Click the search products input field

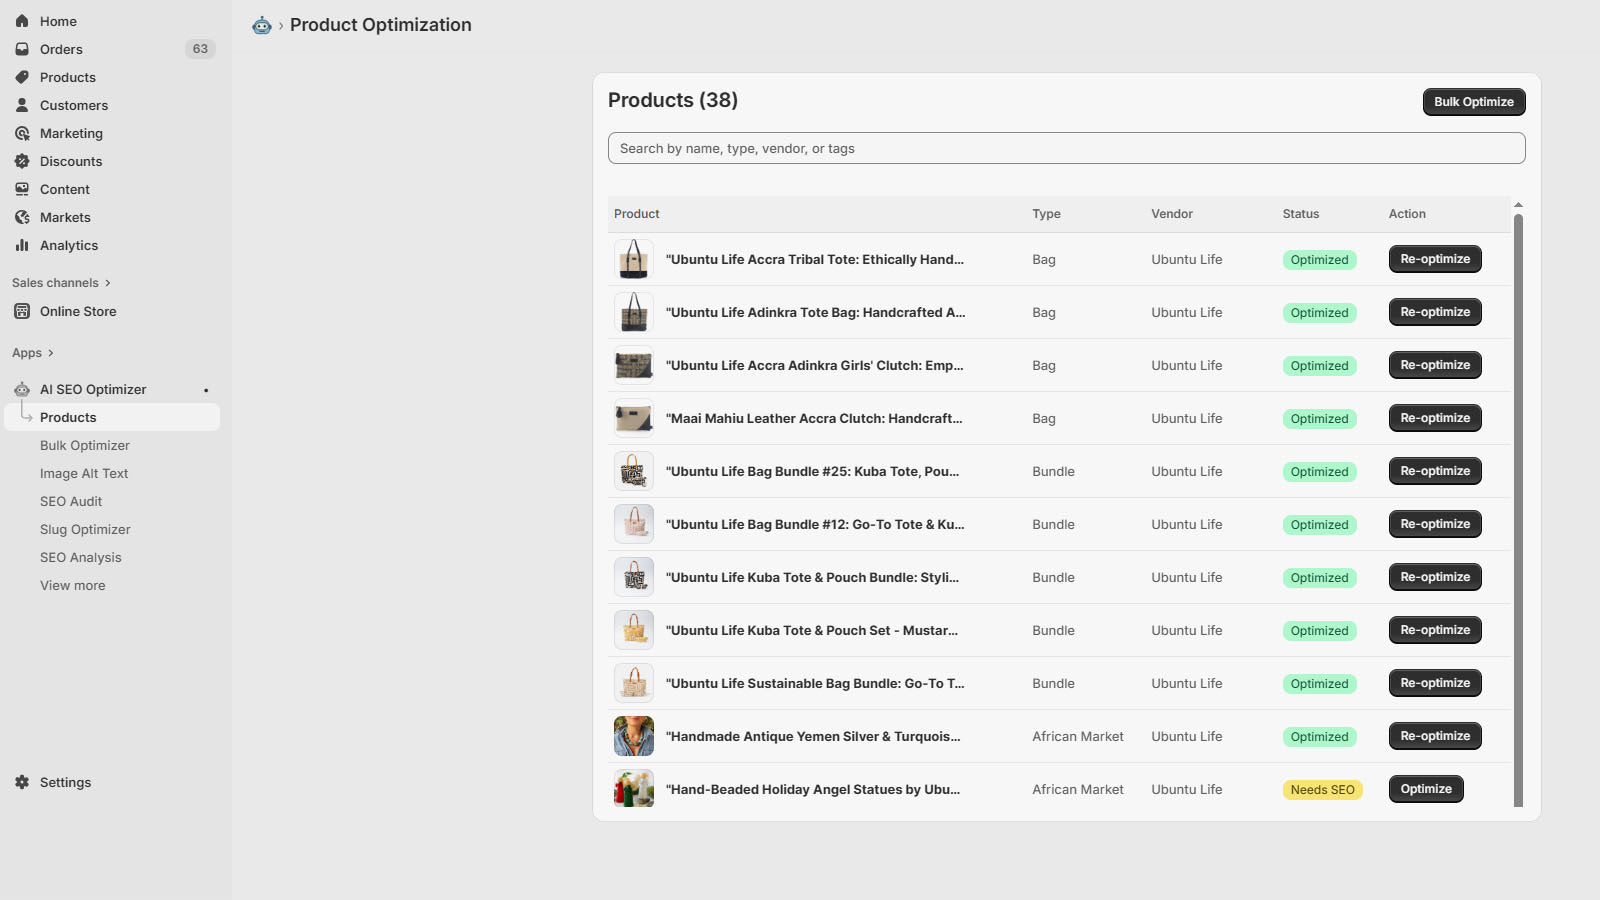(x=1066, y=147)
